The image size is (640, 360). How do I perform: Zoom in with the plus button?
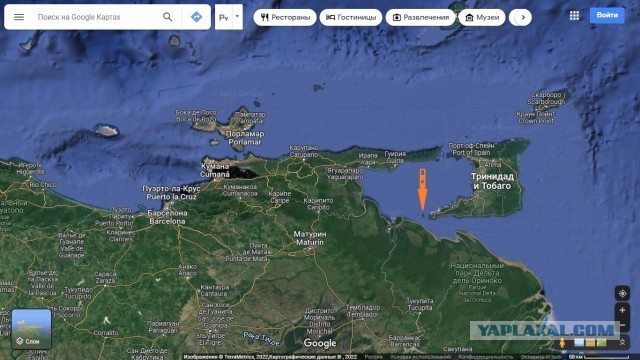(x=622, y=311)
